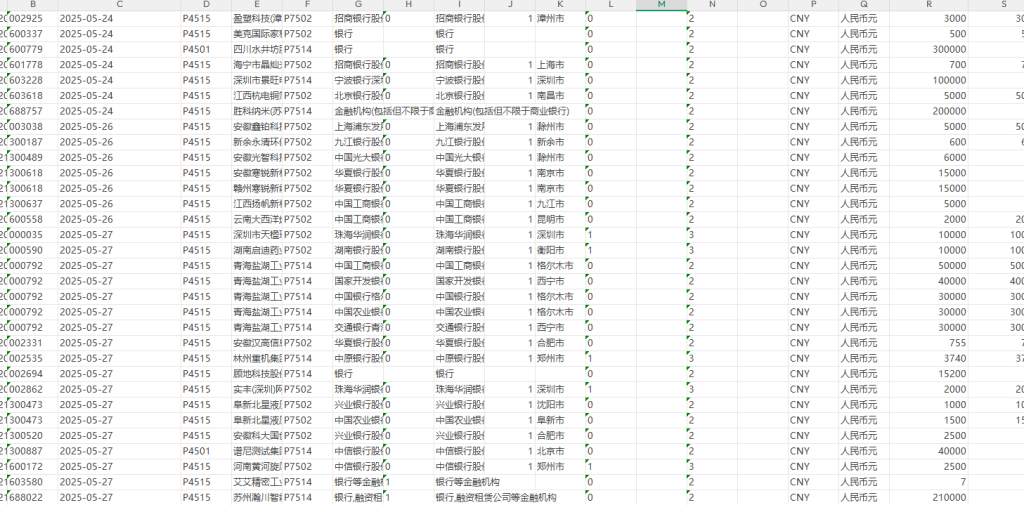Click the cell with amount 755
The width and height of the screenshot is (1024, 505).
[929, 343]
